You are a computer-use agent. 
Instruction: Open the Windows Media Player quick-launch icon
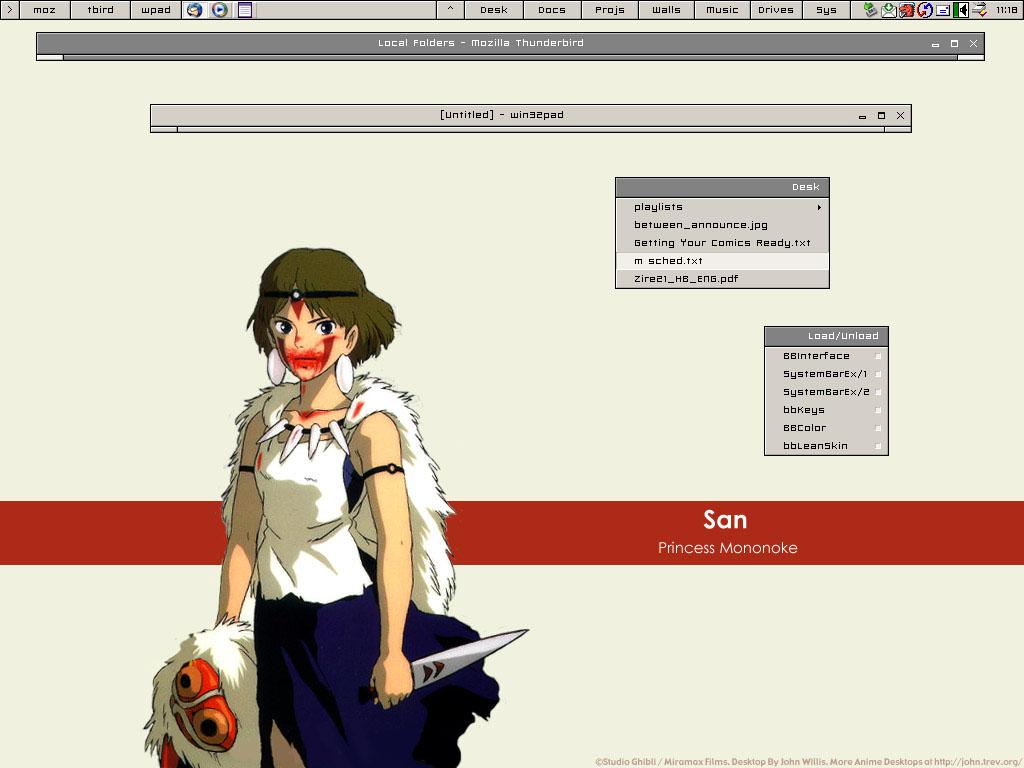point(219,10)
